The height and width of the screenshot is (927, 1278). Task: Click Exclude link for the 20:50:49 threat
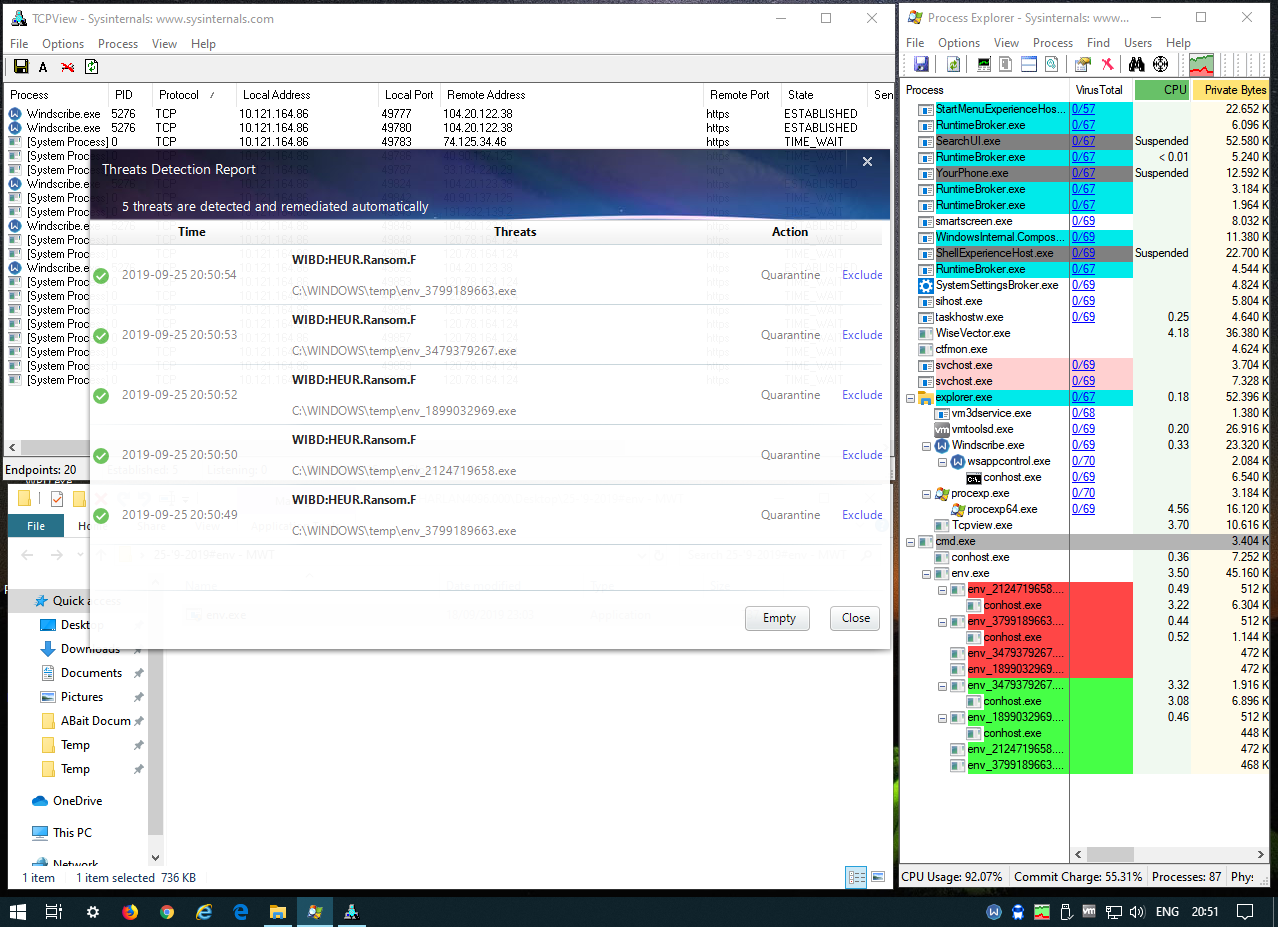[862, 515]
